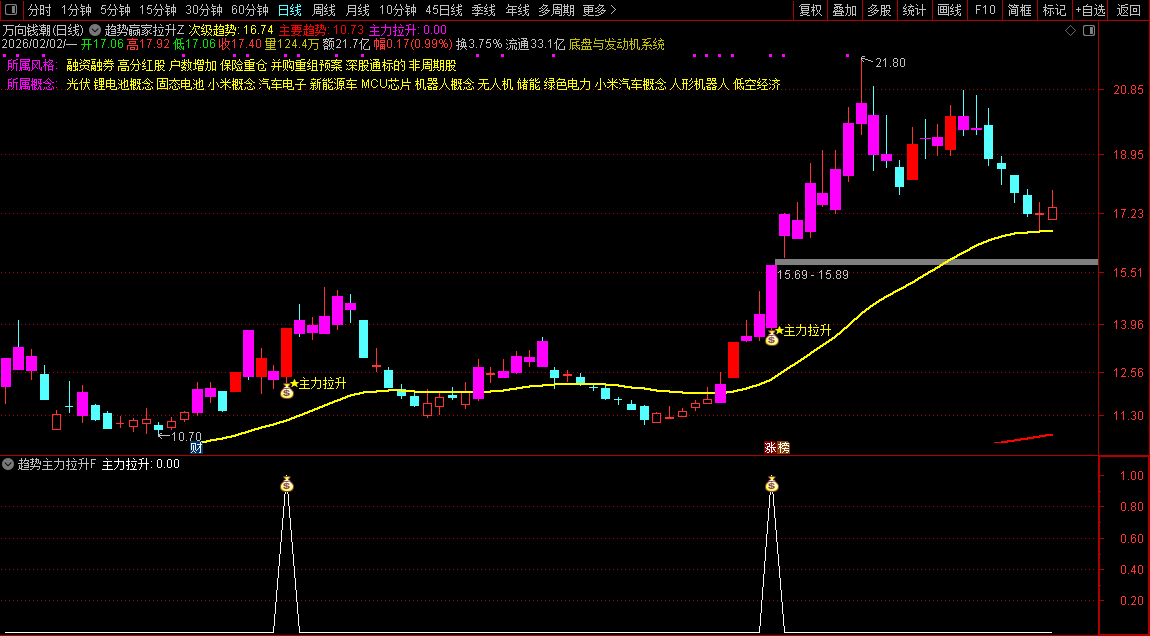Click the 统计 statistics button

tap(914, 10)
